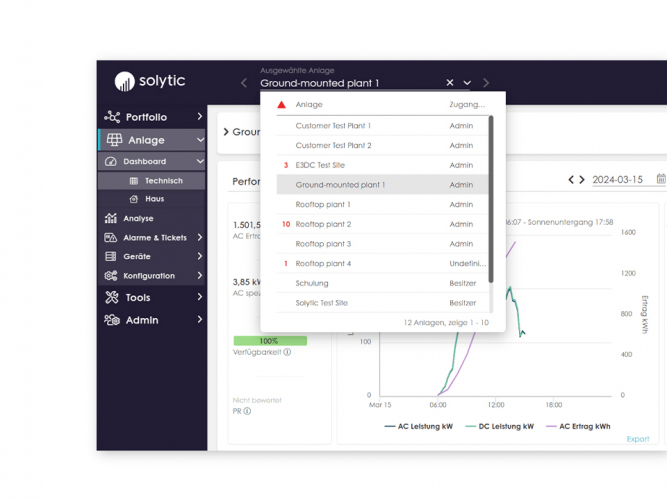Click the 2024-03-15 date field
Screen dimensions: 667x500
618,180
